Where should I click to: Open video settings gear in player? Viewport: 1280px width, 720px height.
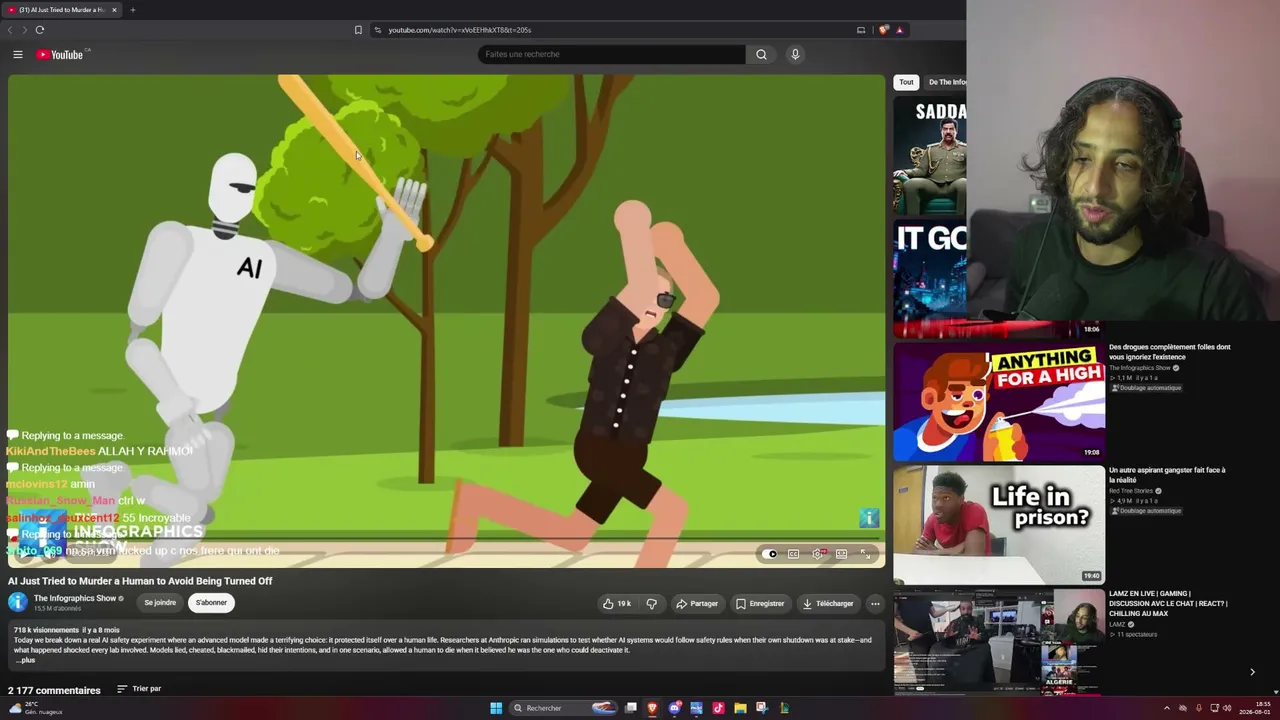[818, 554]
